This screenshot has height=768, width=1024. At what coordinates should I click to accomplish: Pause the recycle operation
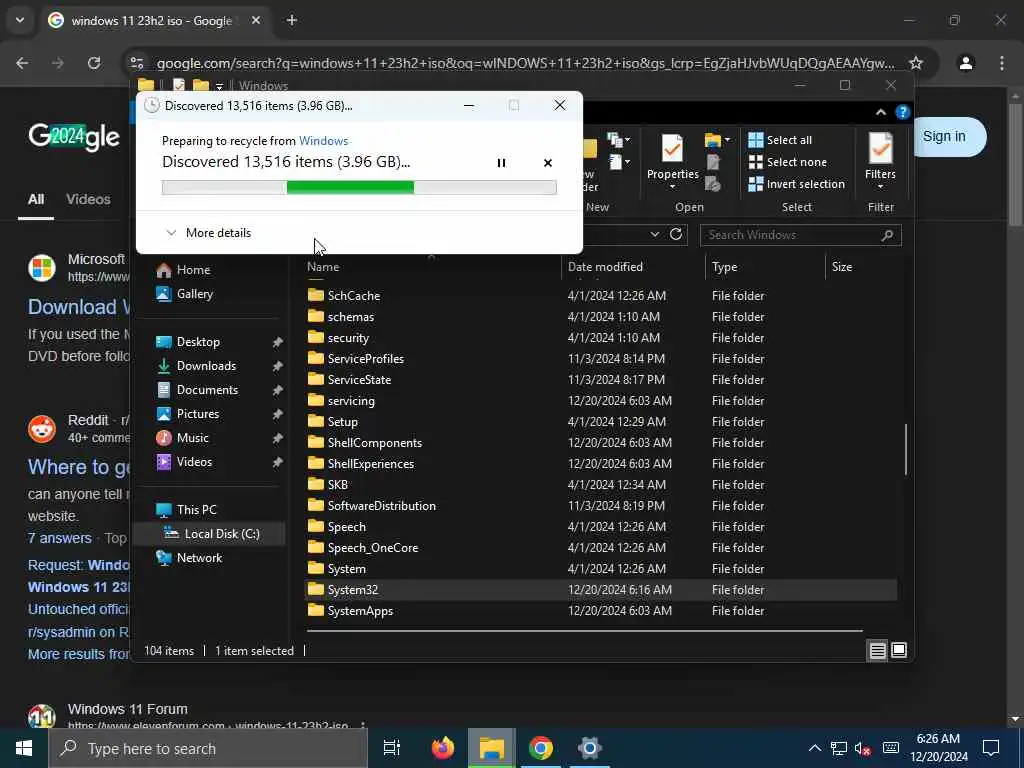(501, 163)
